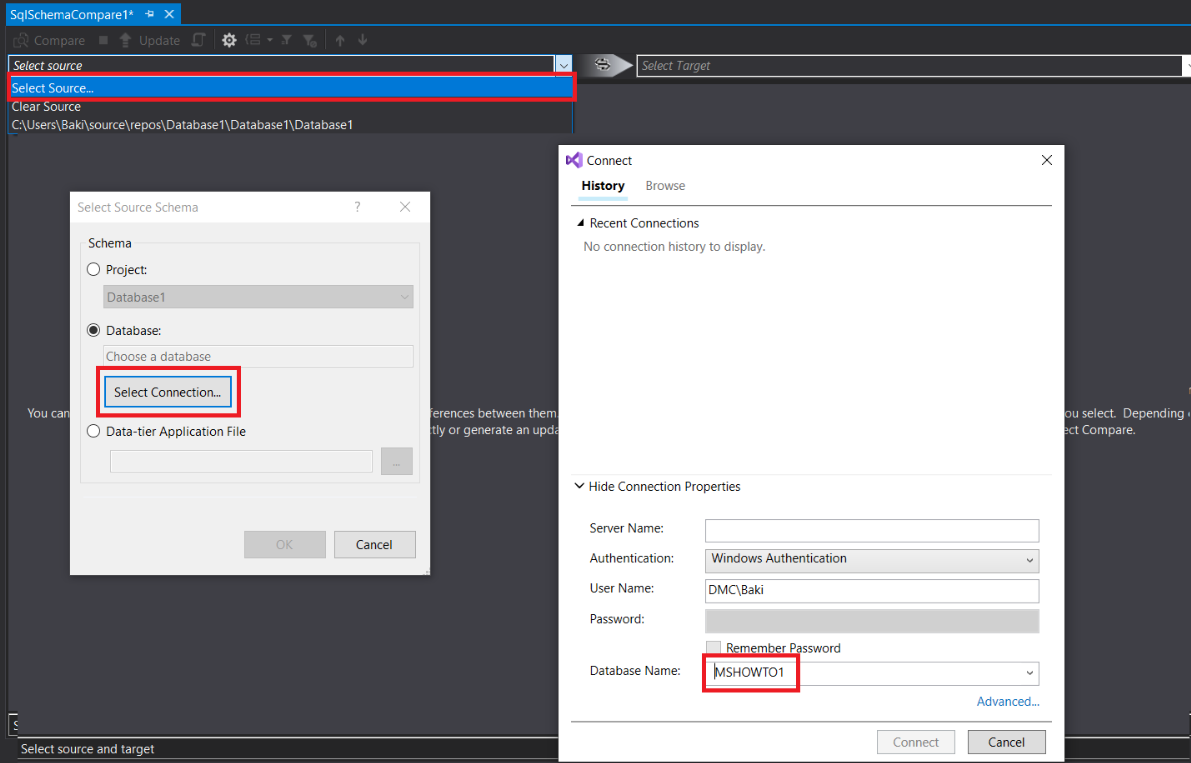Expand the Database Name combo box
The width and height of the screenshot is (1191, 763).
point(1029,674)
